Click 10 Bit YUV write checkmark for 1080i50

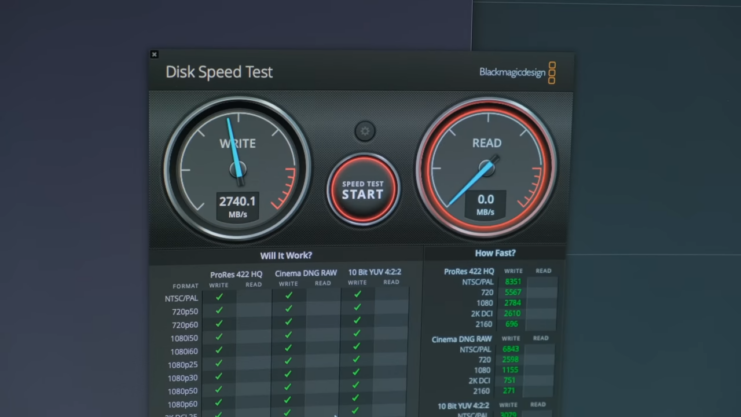click(356, 333)
